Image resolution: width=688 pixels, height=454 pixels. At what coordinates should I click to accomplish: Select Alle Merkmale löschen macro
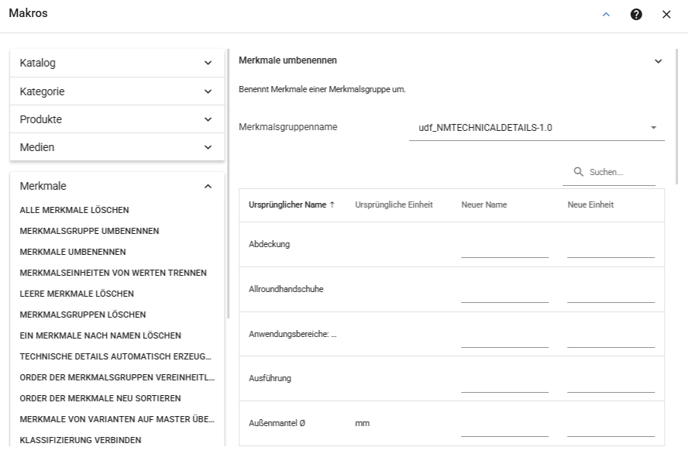(x=74, y=210)
